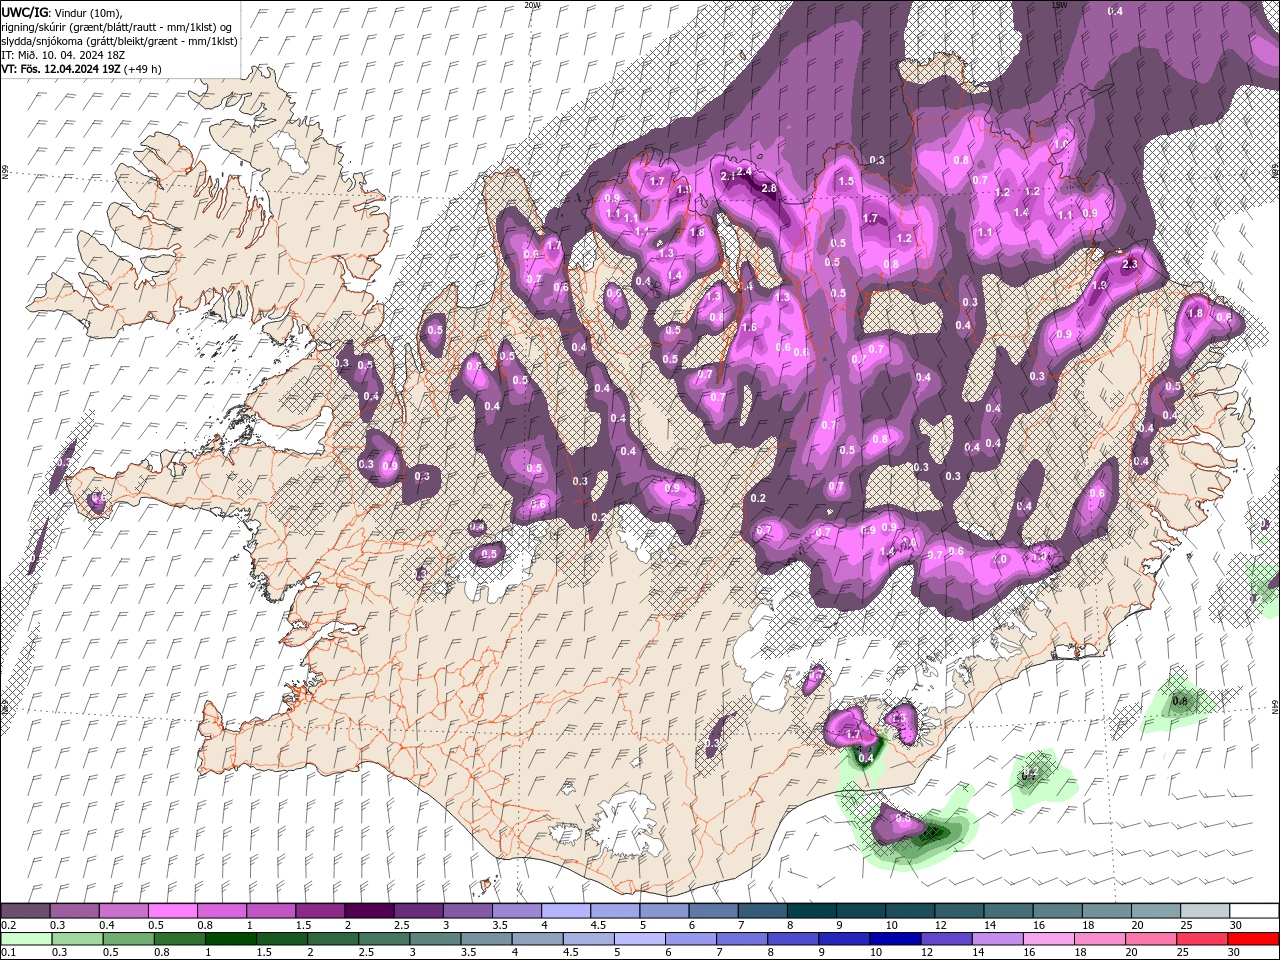The image size is (1280, 960).
Task: Click the 'slydda/snjókoma' legend description line
Action: coord(119,41)
